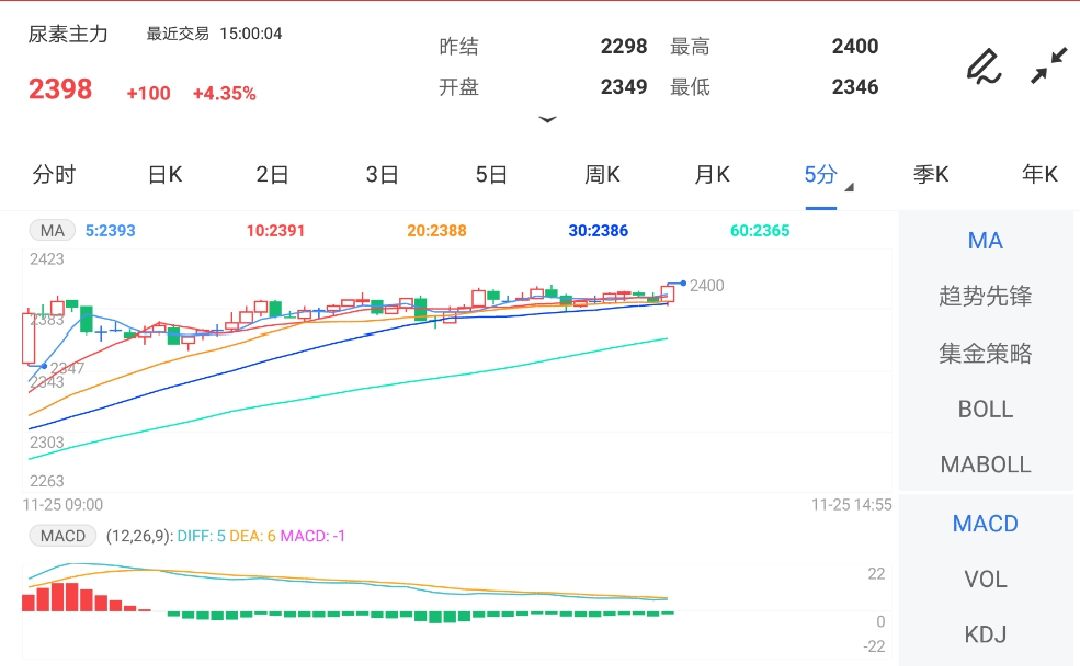Click the latest price 2398

click(x=60, y=90)
